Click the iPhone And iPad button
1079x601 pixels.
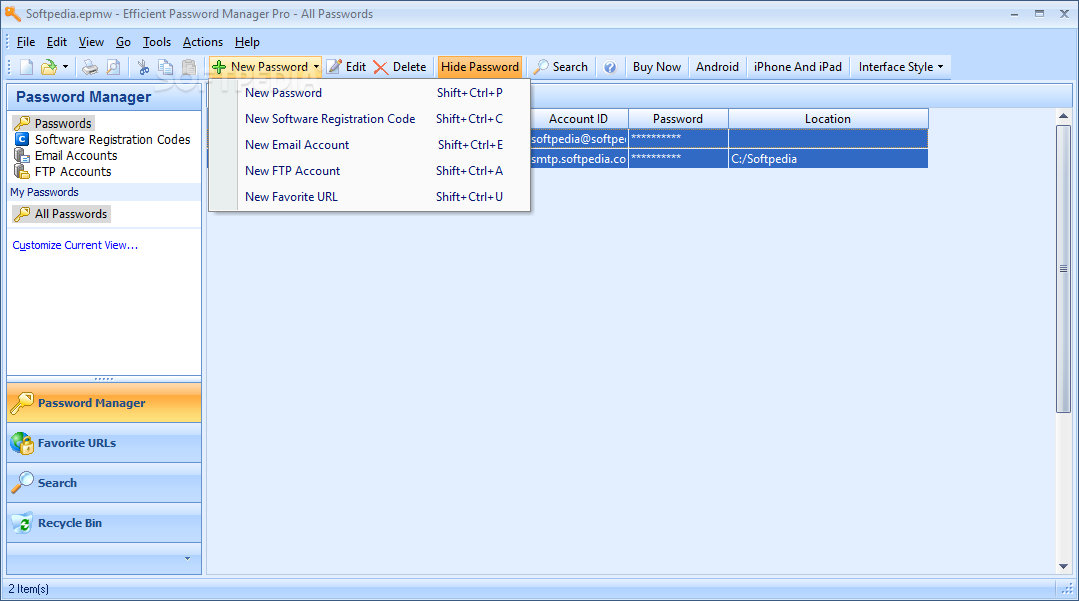[798, 67]
